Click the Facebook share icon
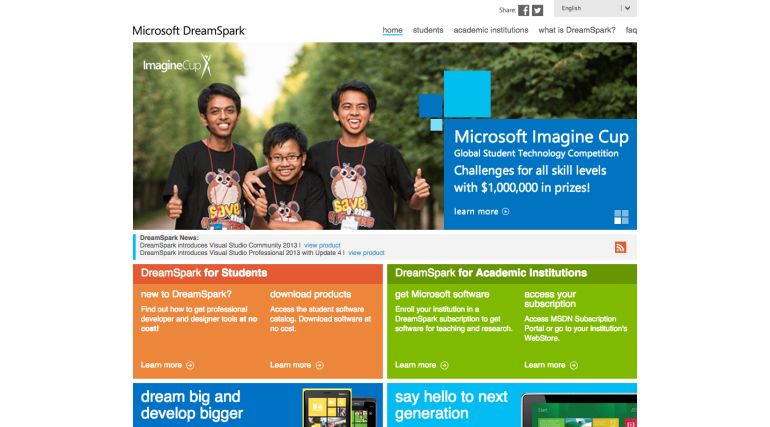 [523, 10]
